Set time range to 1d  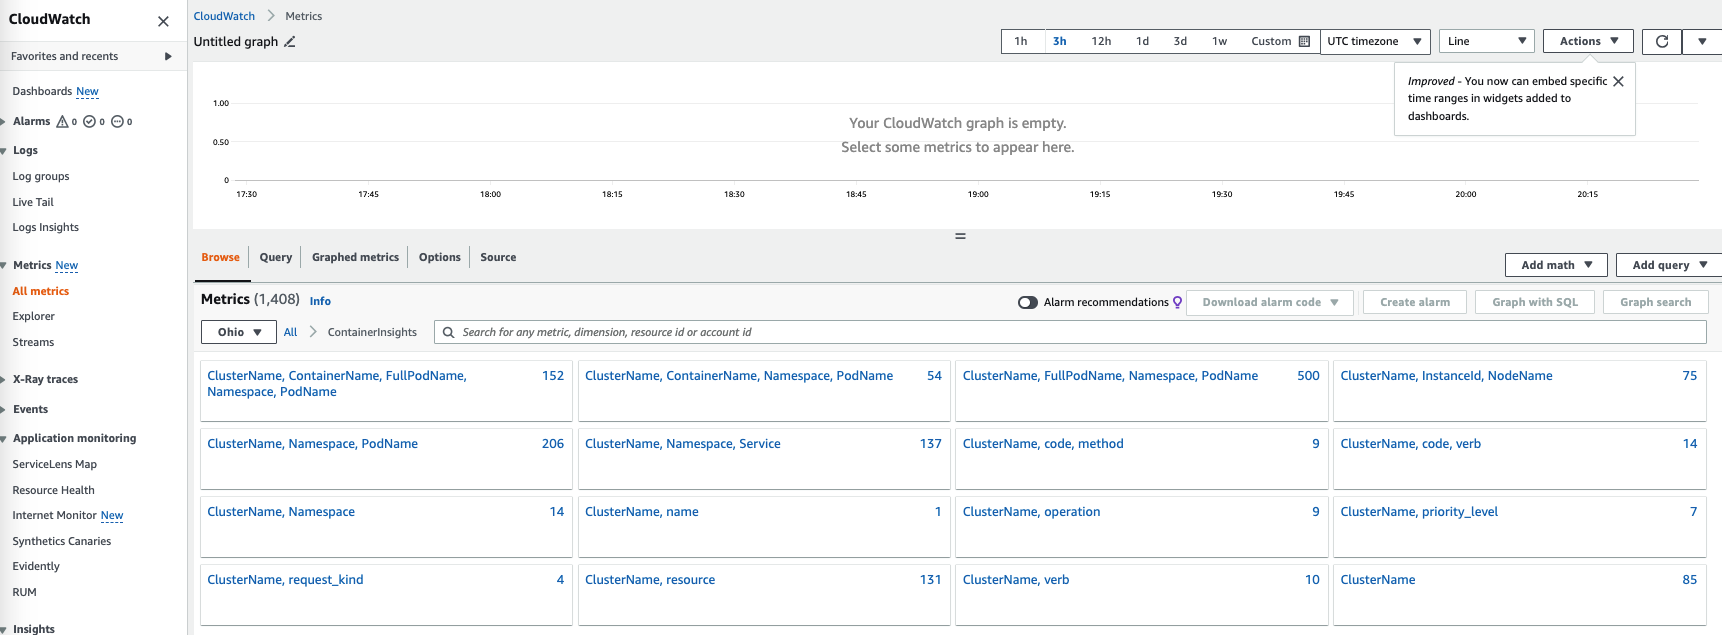[x=1142, y=41]
